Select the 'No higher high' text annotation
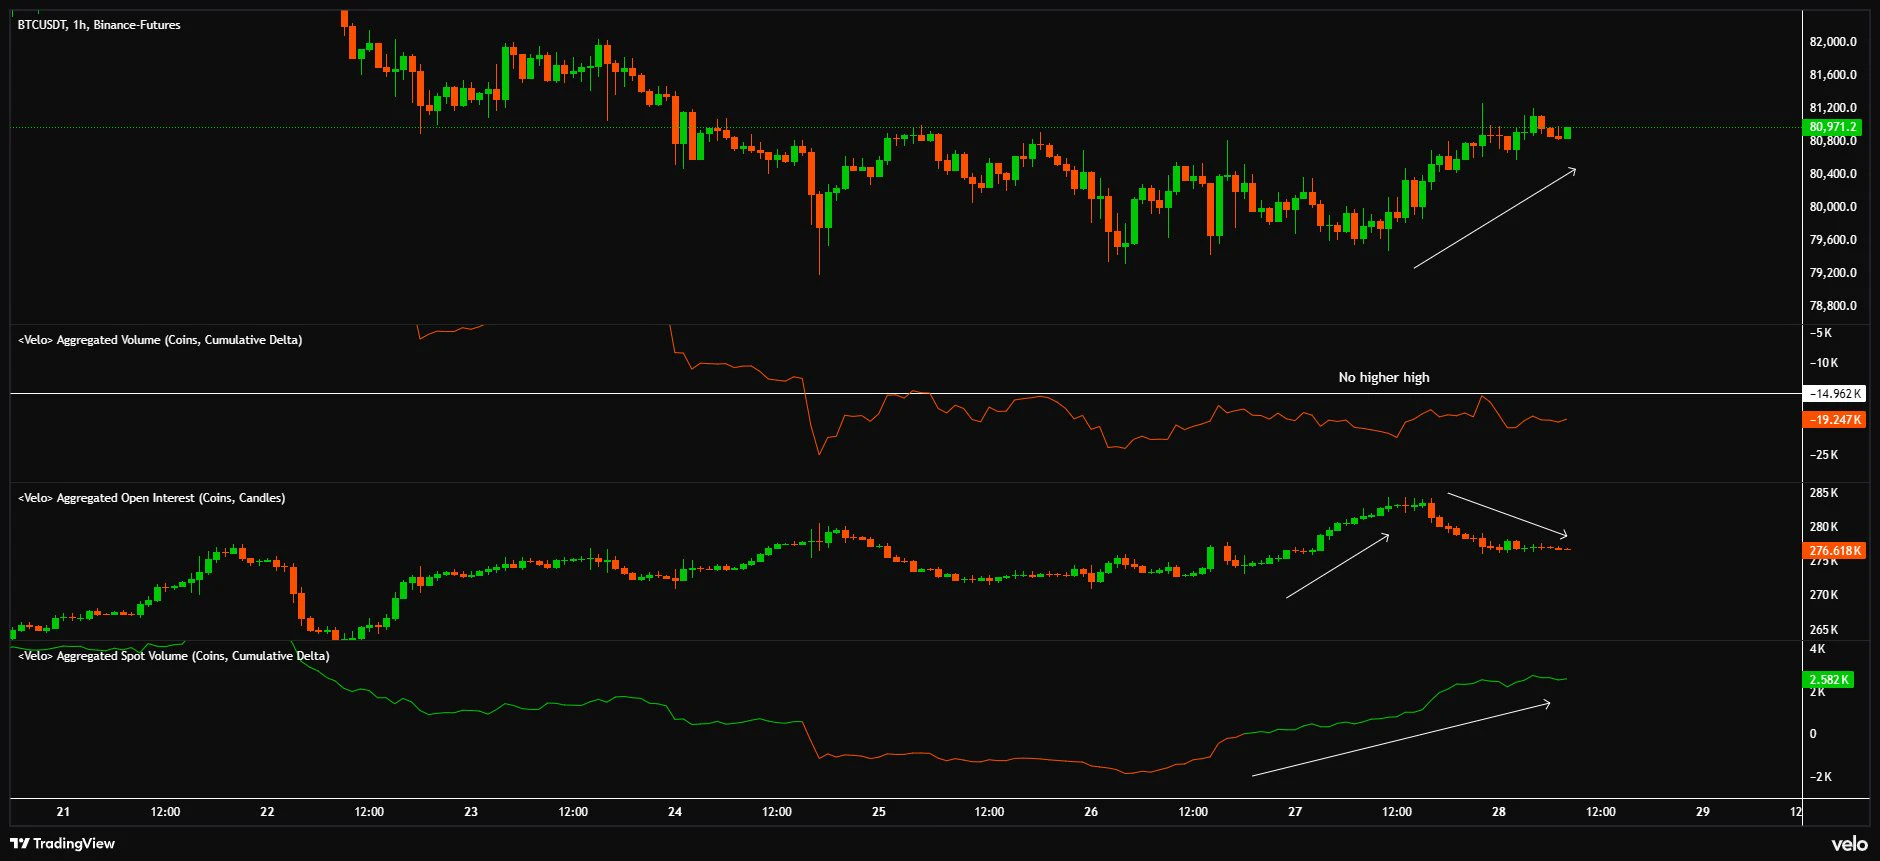 (x=1384, y=377)
